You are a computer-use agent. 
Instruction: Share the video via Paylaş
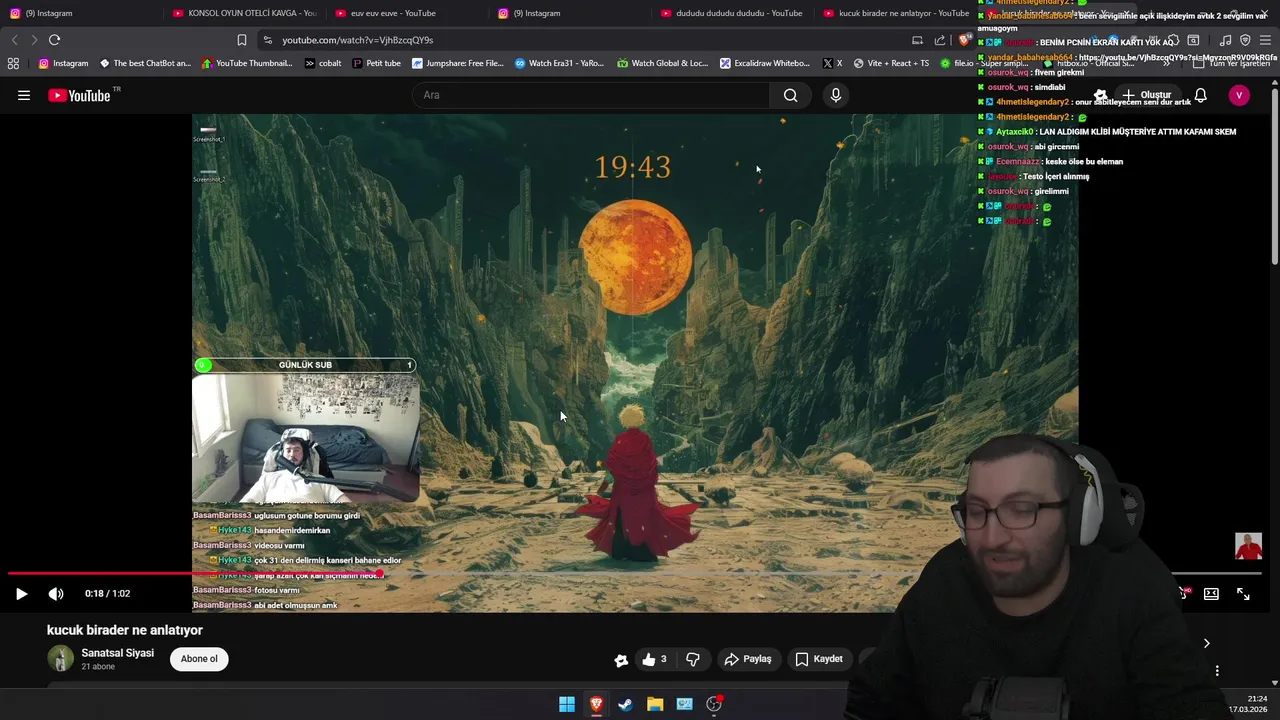click(x=748, y=659)
